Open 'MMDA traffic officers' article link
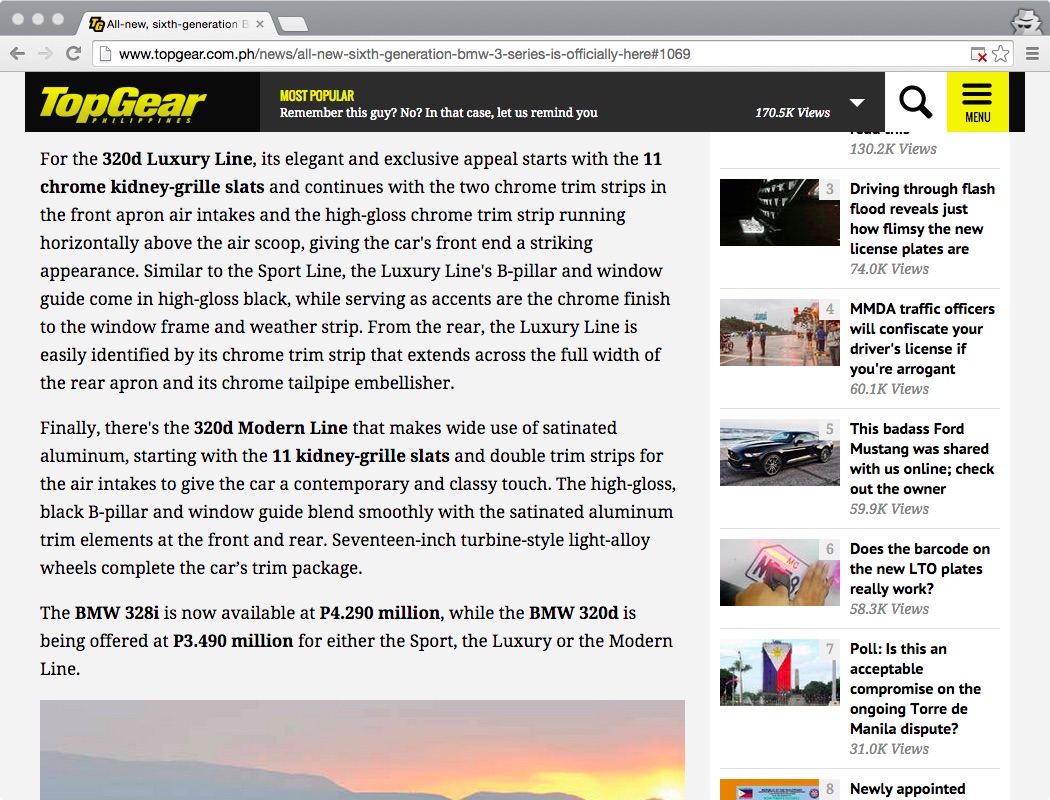1050x800 pixels. coord(922,339)
